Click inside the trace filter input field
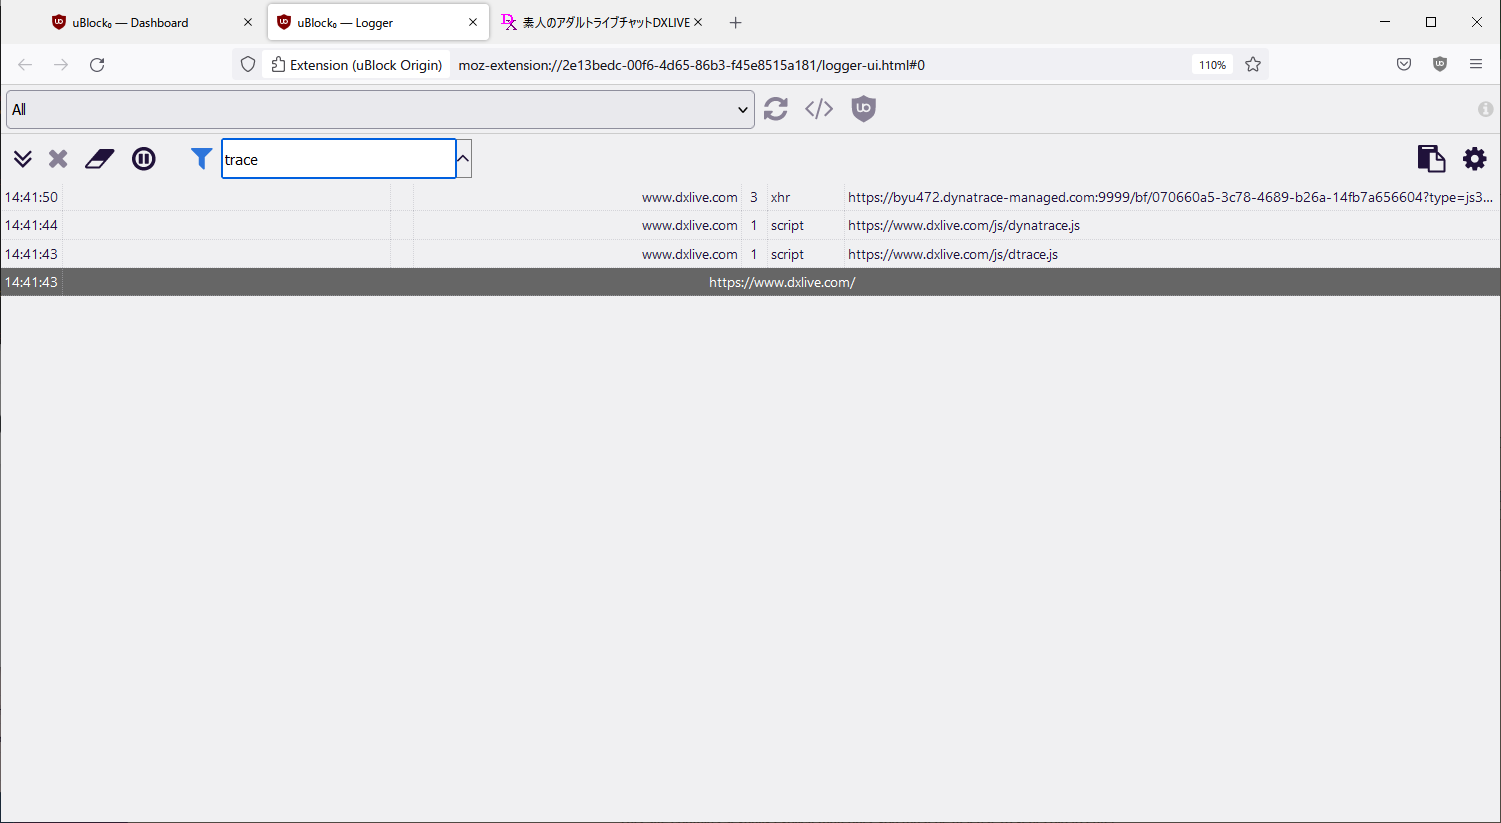1501x823 pixels. click(x=338, y=158)
